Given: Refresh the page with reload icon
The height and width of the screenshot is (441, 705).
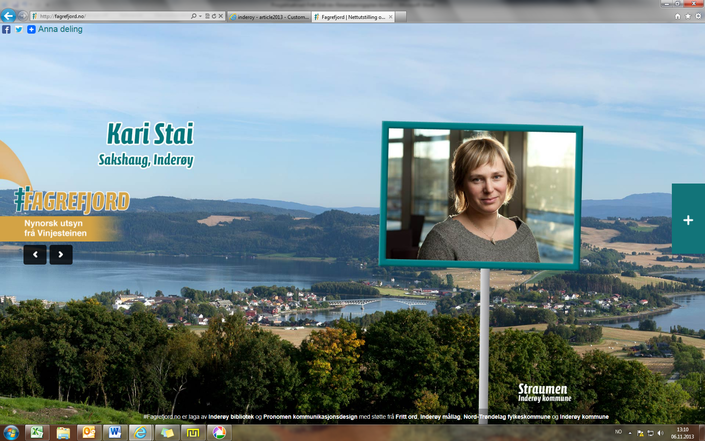Looking at the screenshot, I should pyautogui.click(x=214, y=16).
